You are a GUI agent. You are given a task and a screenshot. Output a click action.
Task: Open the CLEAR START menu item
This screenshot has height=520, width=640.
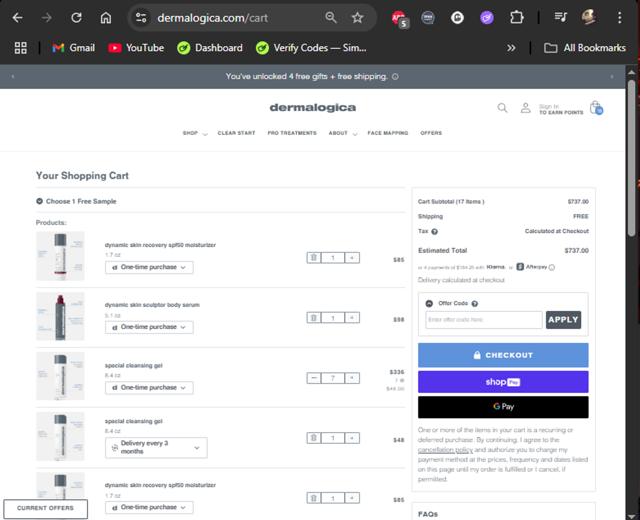[x=236, y=133]
